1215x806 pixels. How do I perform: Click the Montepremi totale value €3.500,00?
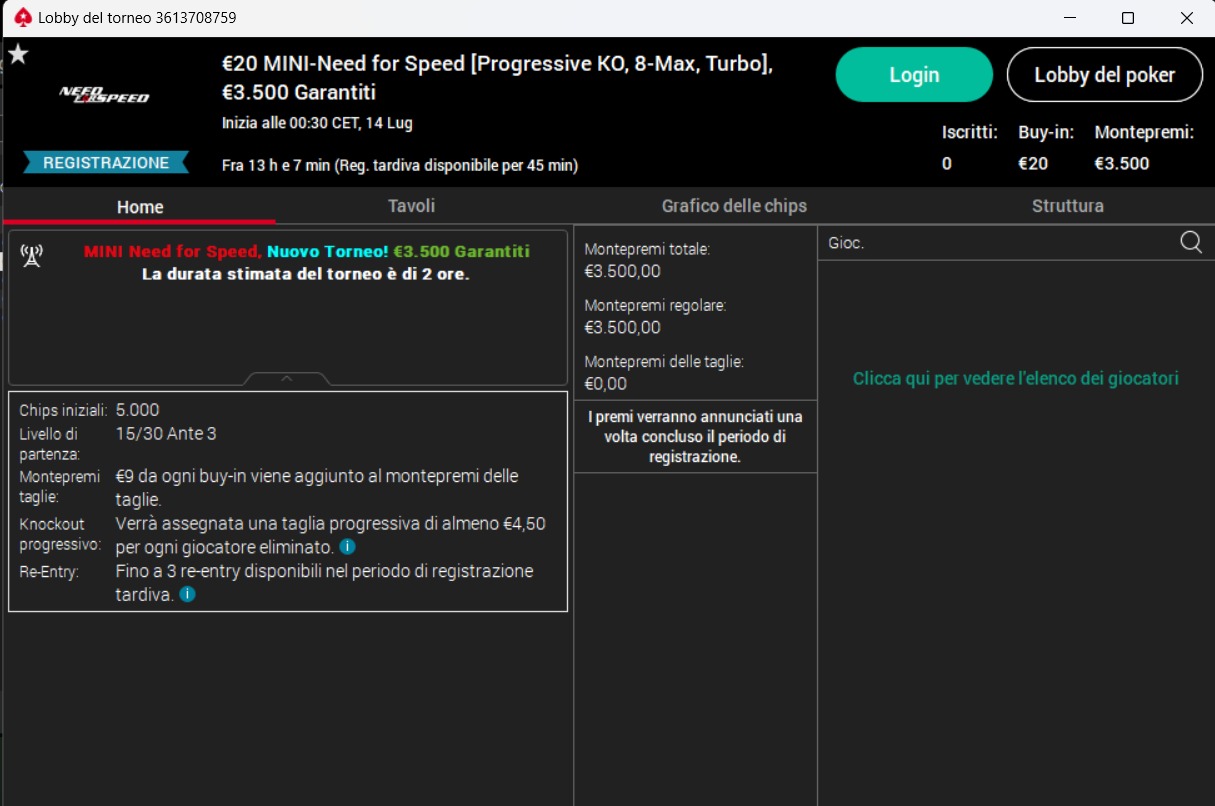[x=623, y=271]
